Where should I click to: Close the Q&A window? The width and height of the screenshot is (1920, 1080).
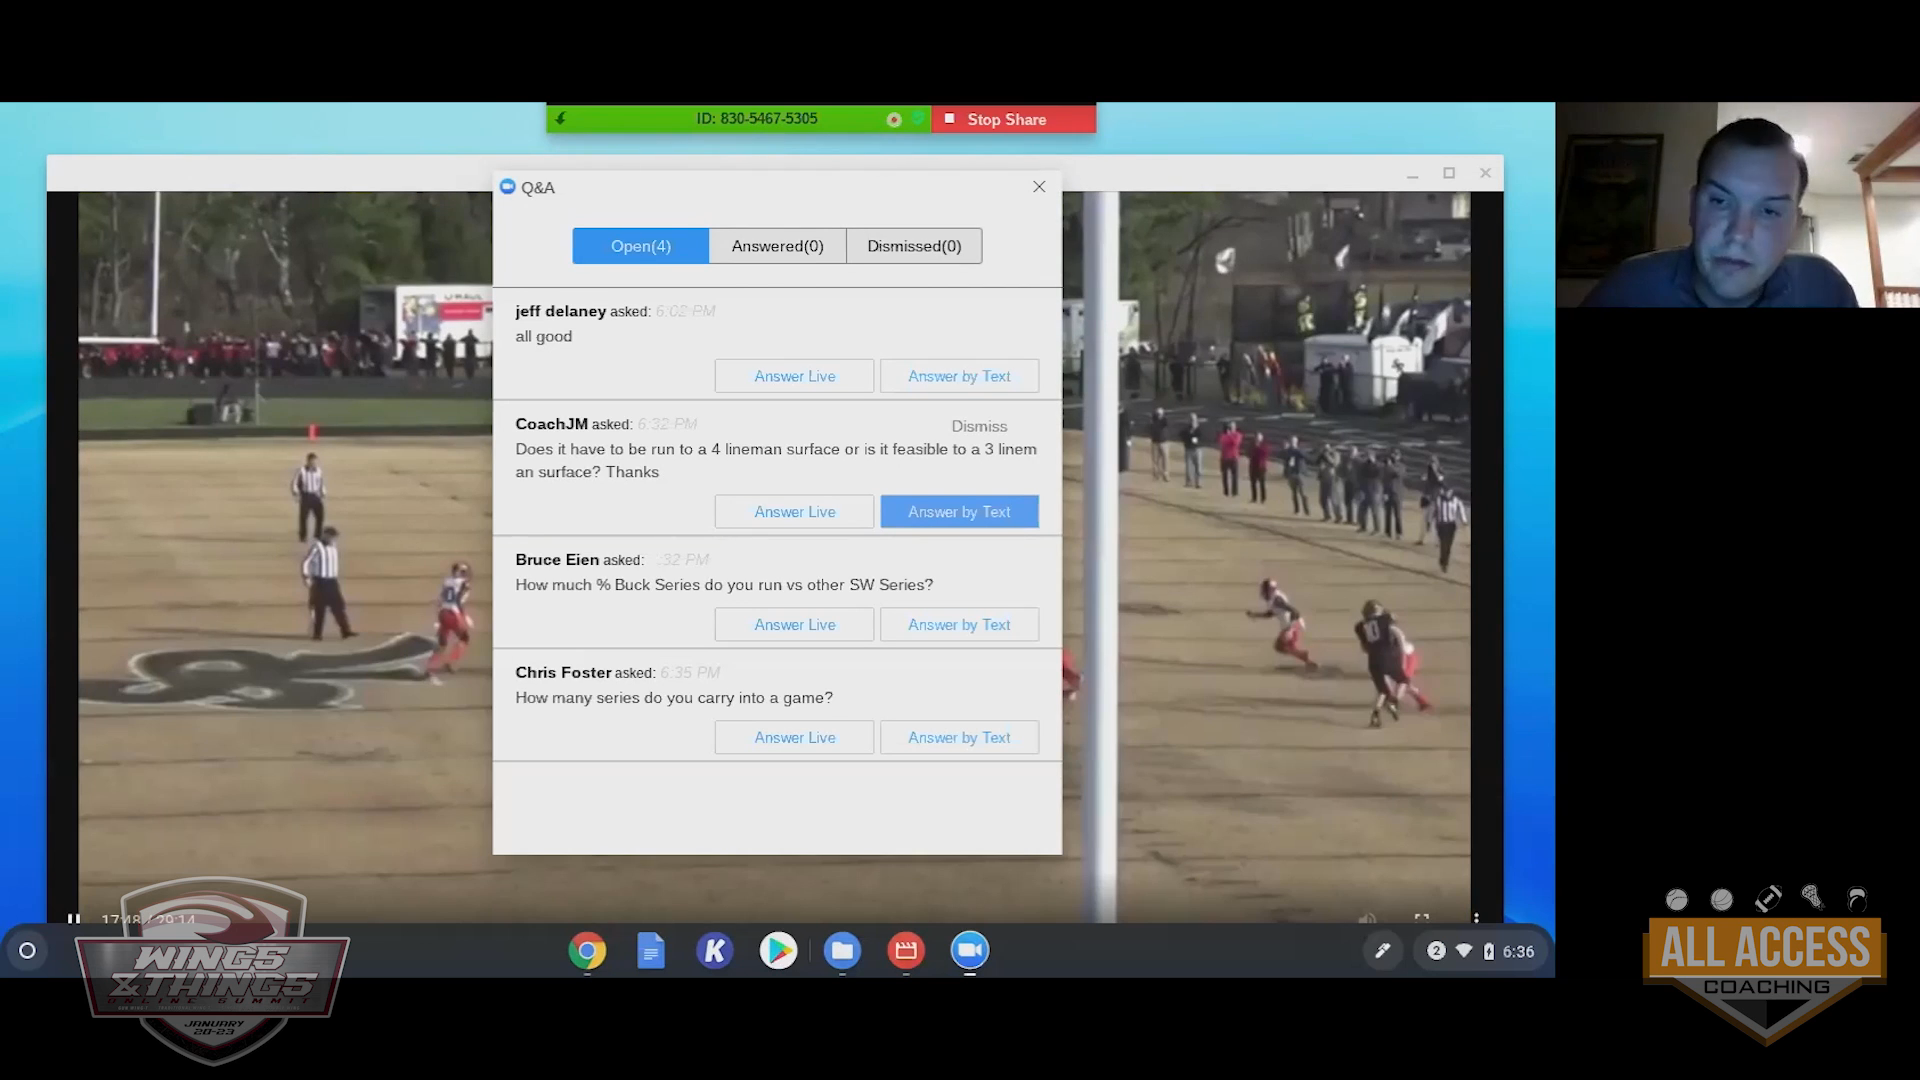pyautogui.click(x=1039, y=187)
